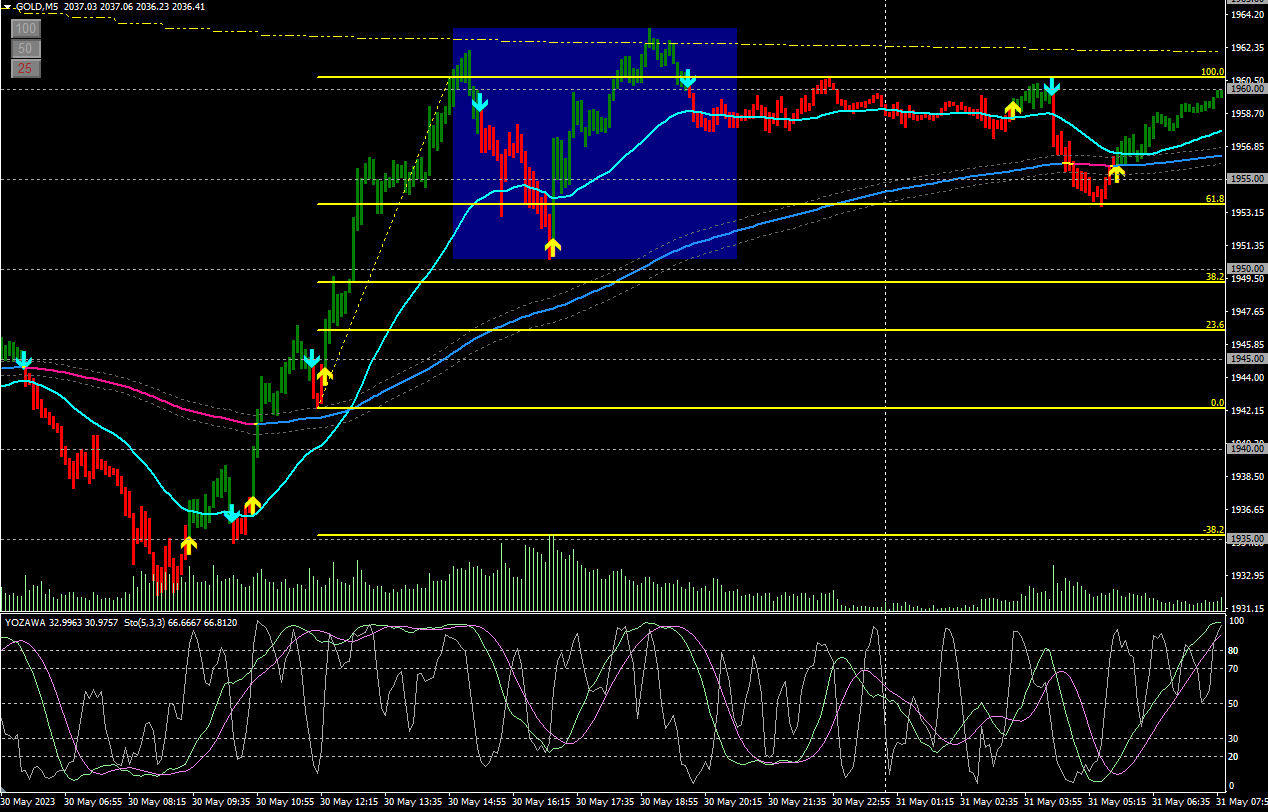Click the "30 May 16:15" time axis label
The height and width of the screenshot is (812, 1268).
point(543,802)
